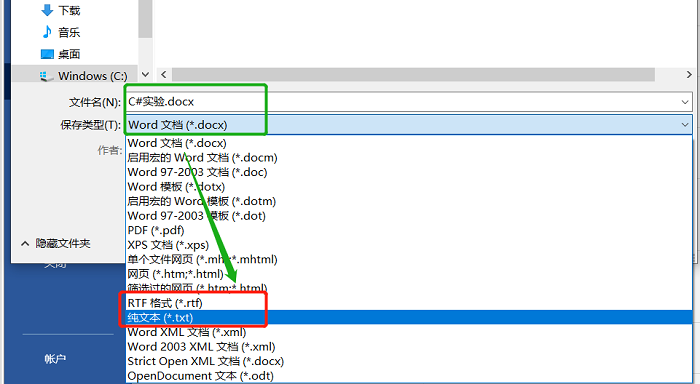Click horizontal scrollbar right arrow

tap(689, 75)
